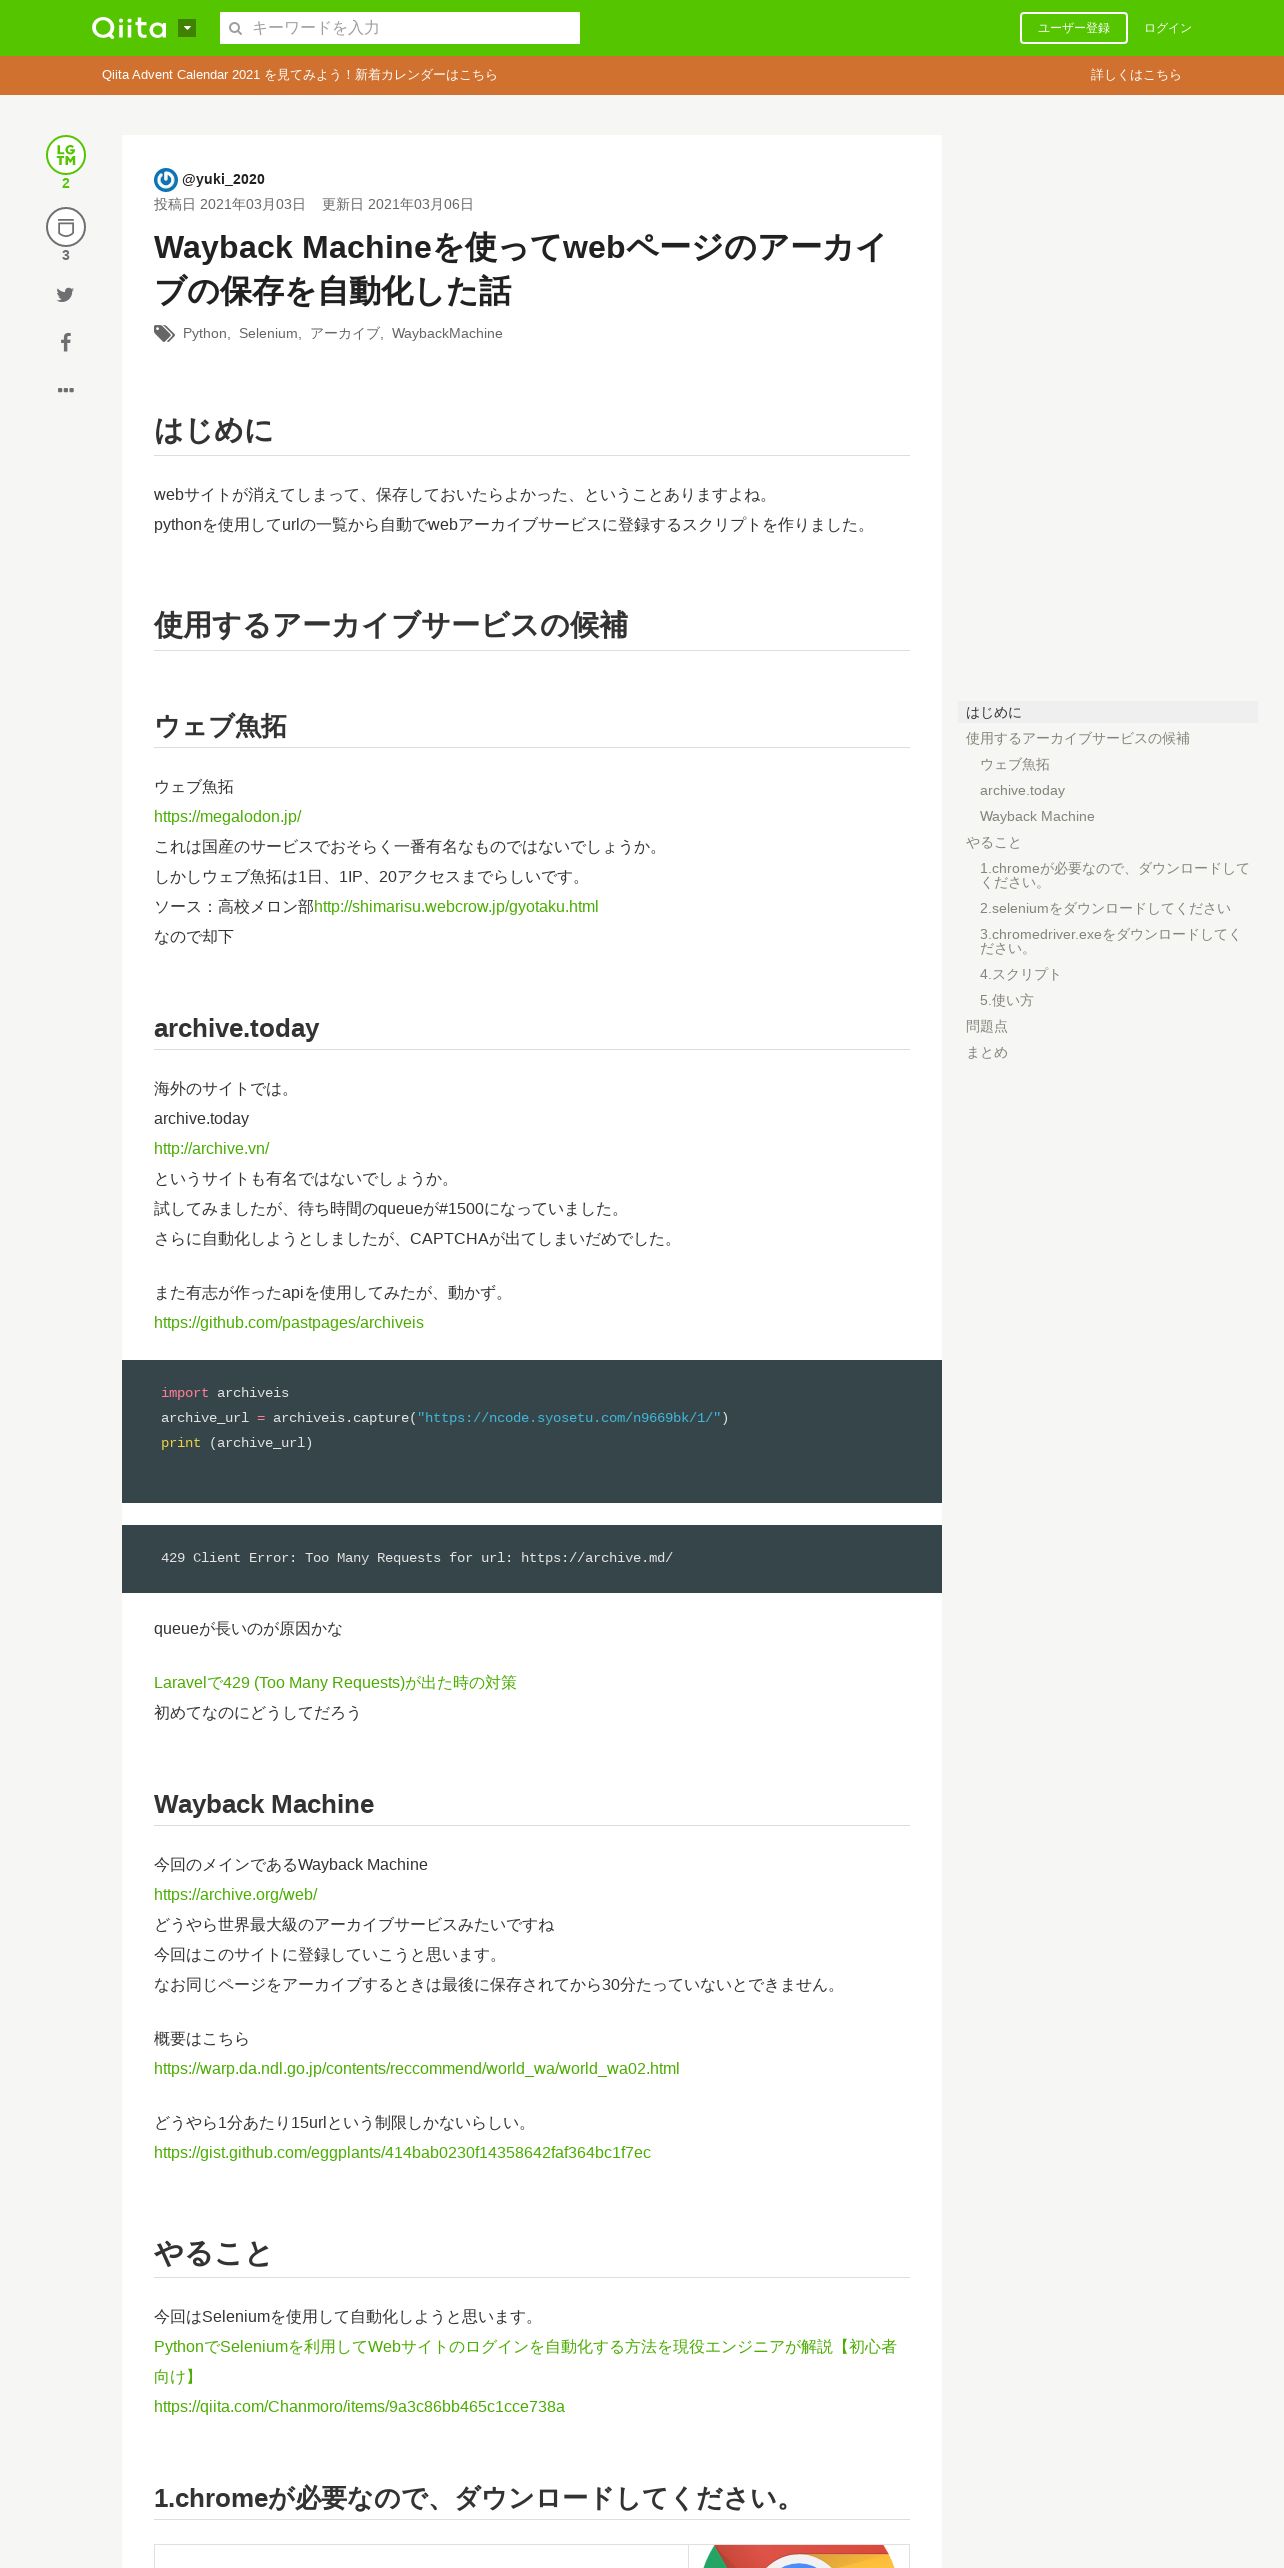1284x2568 pixels.
Task: Share the article via Facebook icon
Action: click(65, 342)
